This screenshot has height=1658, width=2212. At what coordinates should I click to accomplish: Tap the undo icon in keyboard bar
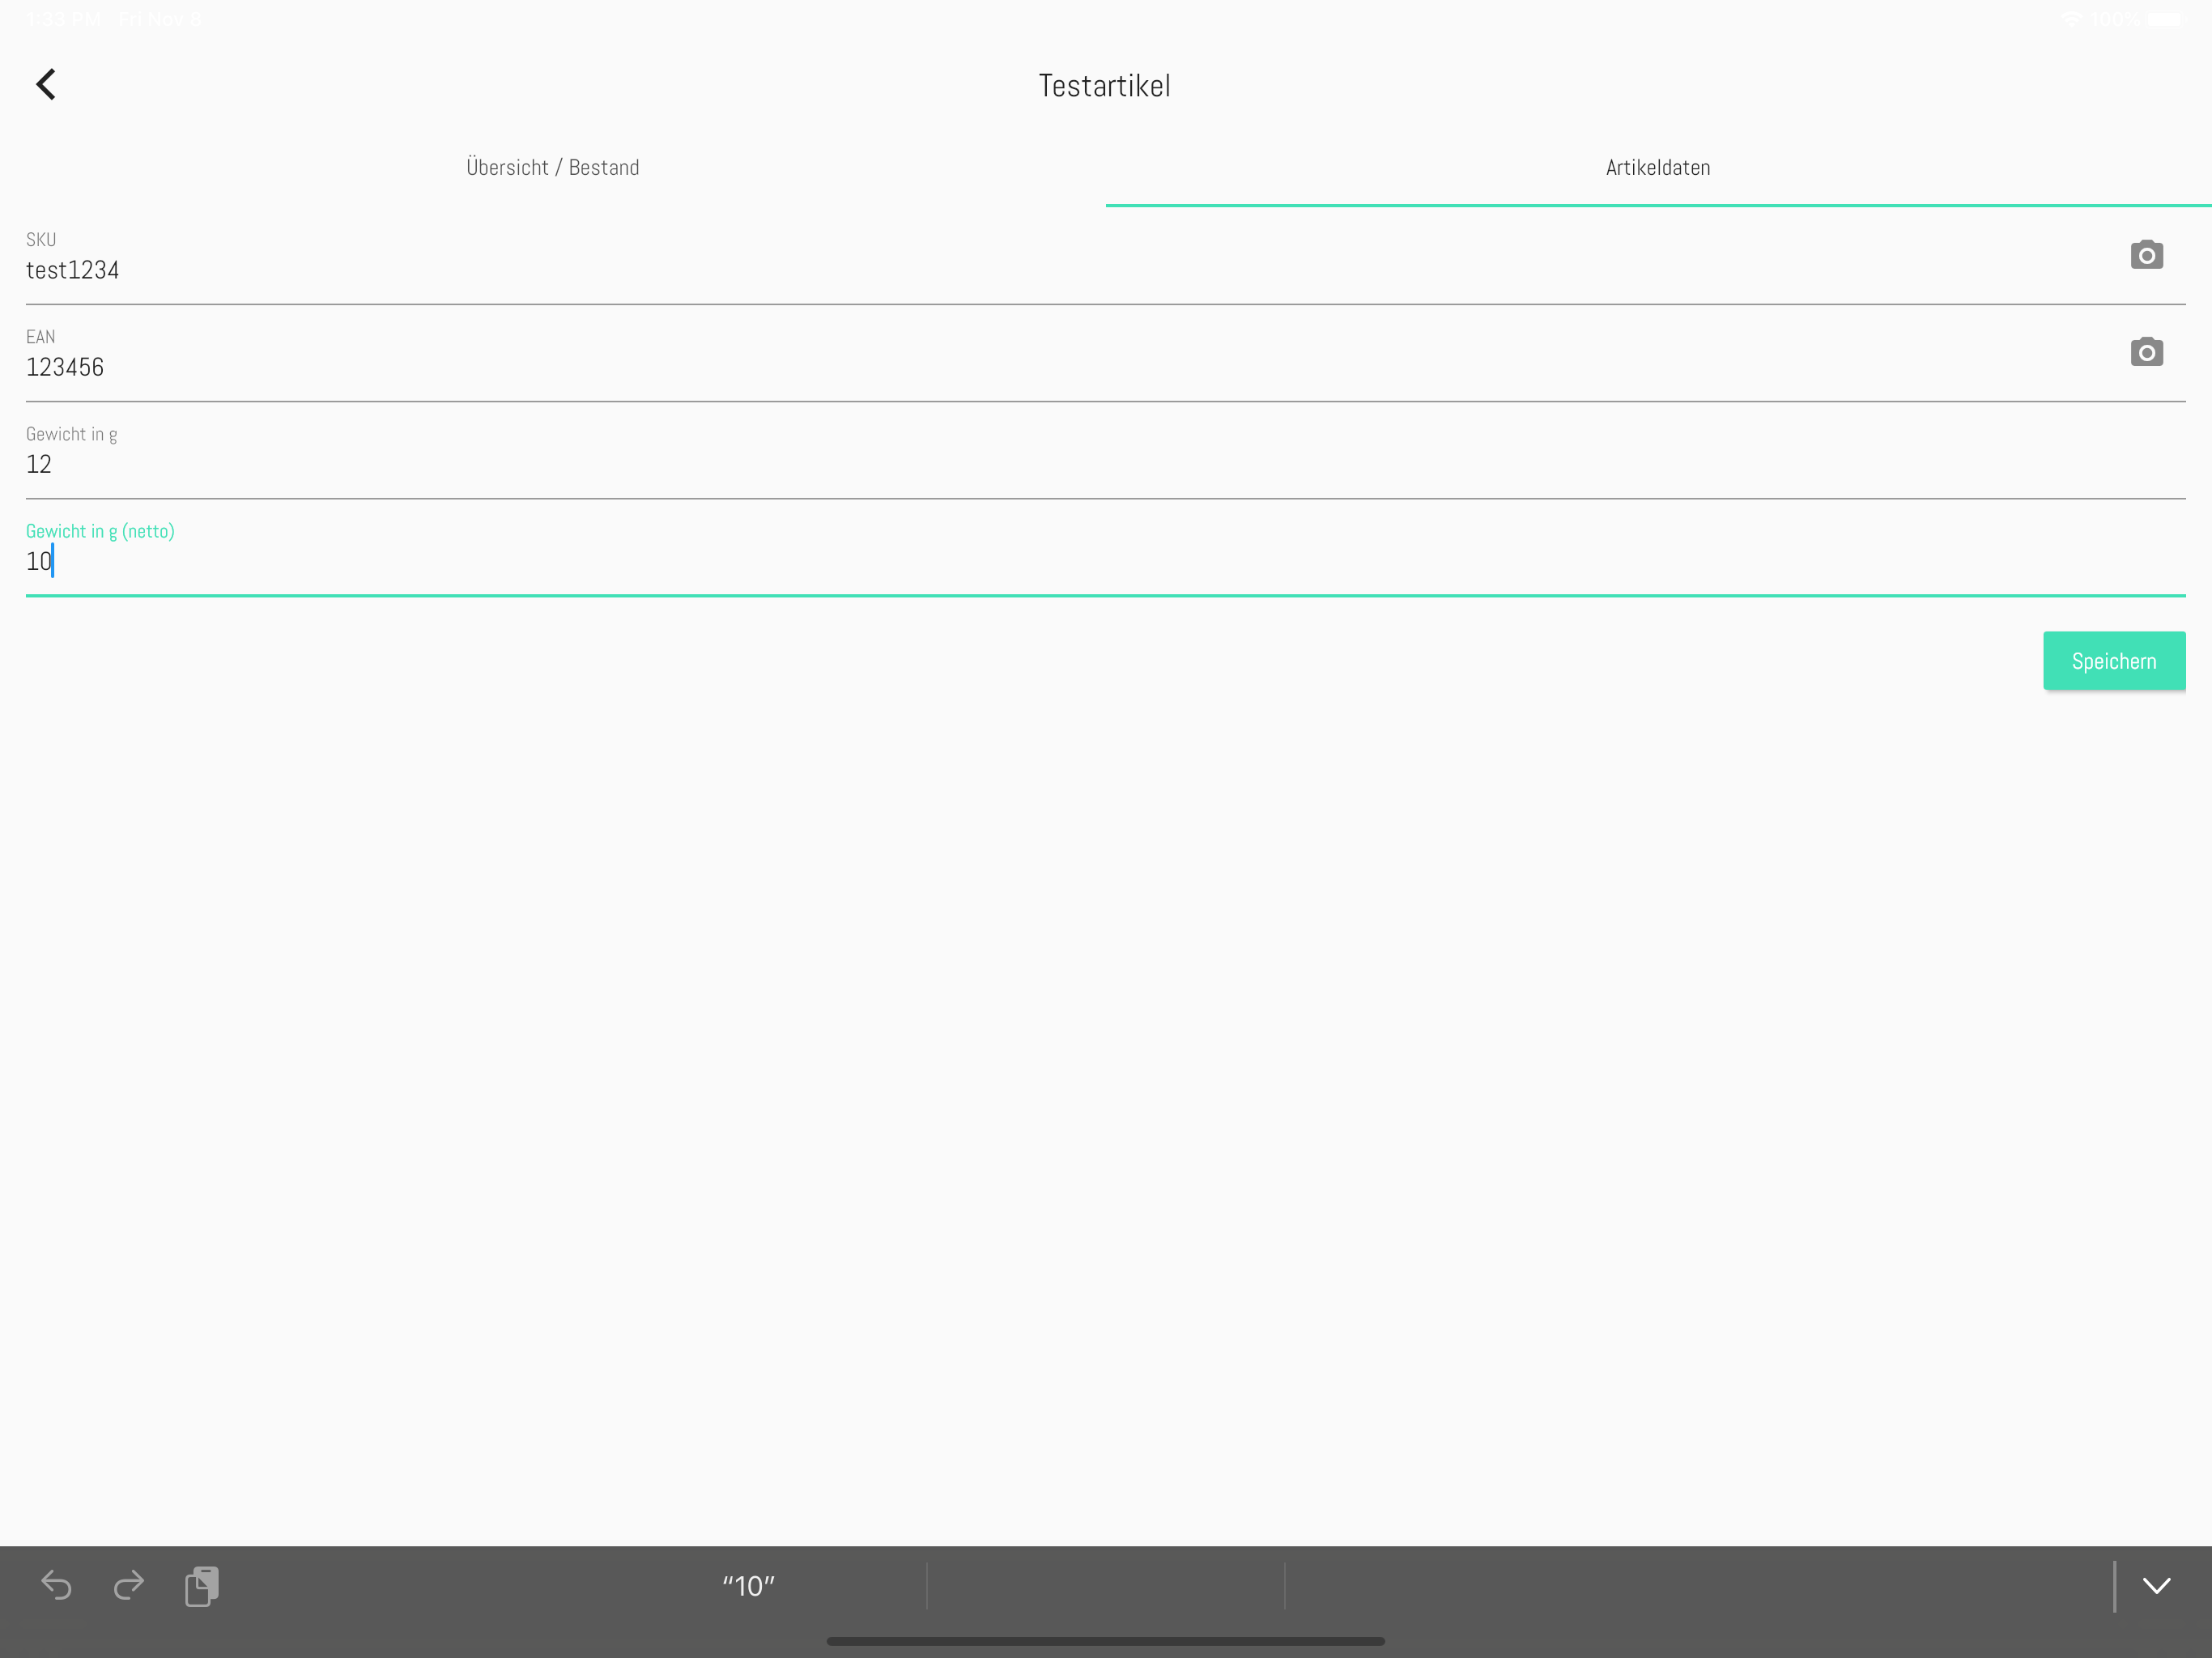(x=56, y=1585)
